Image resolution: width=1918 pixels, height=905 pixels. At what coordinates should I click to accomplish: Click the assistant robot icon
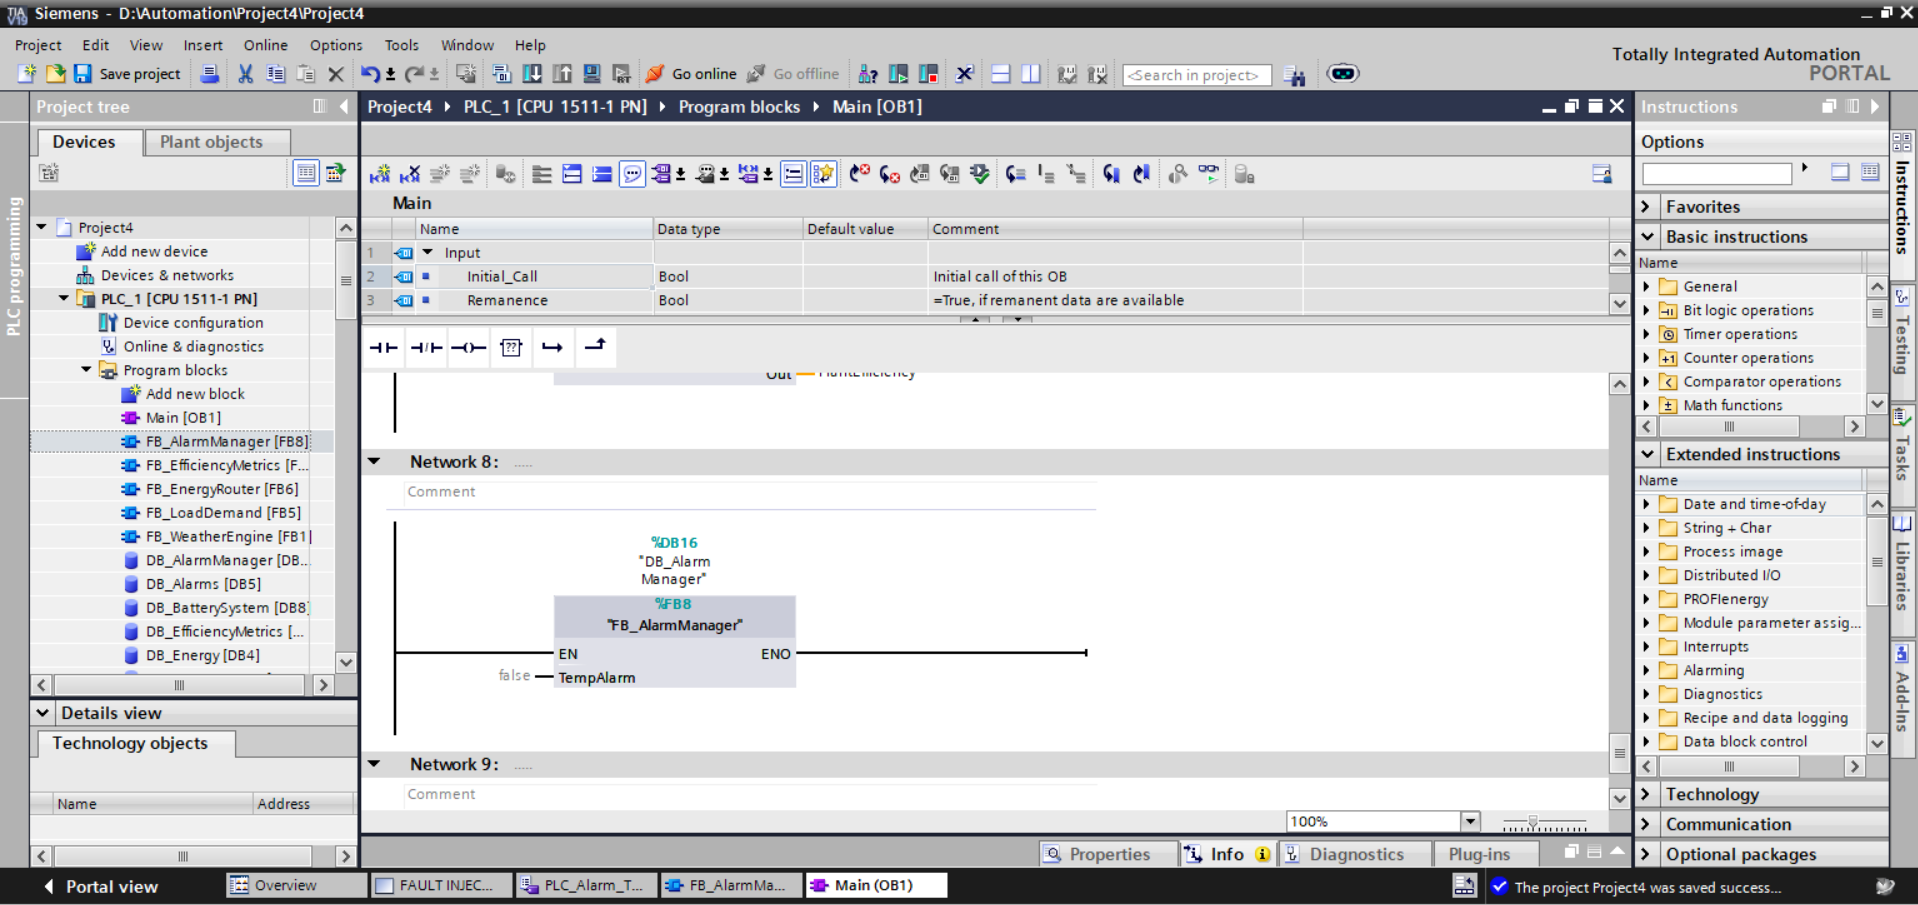point(1343,73)
